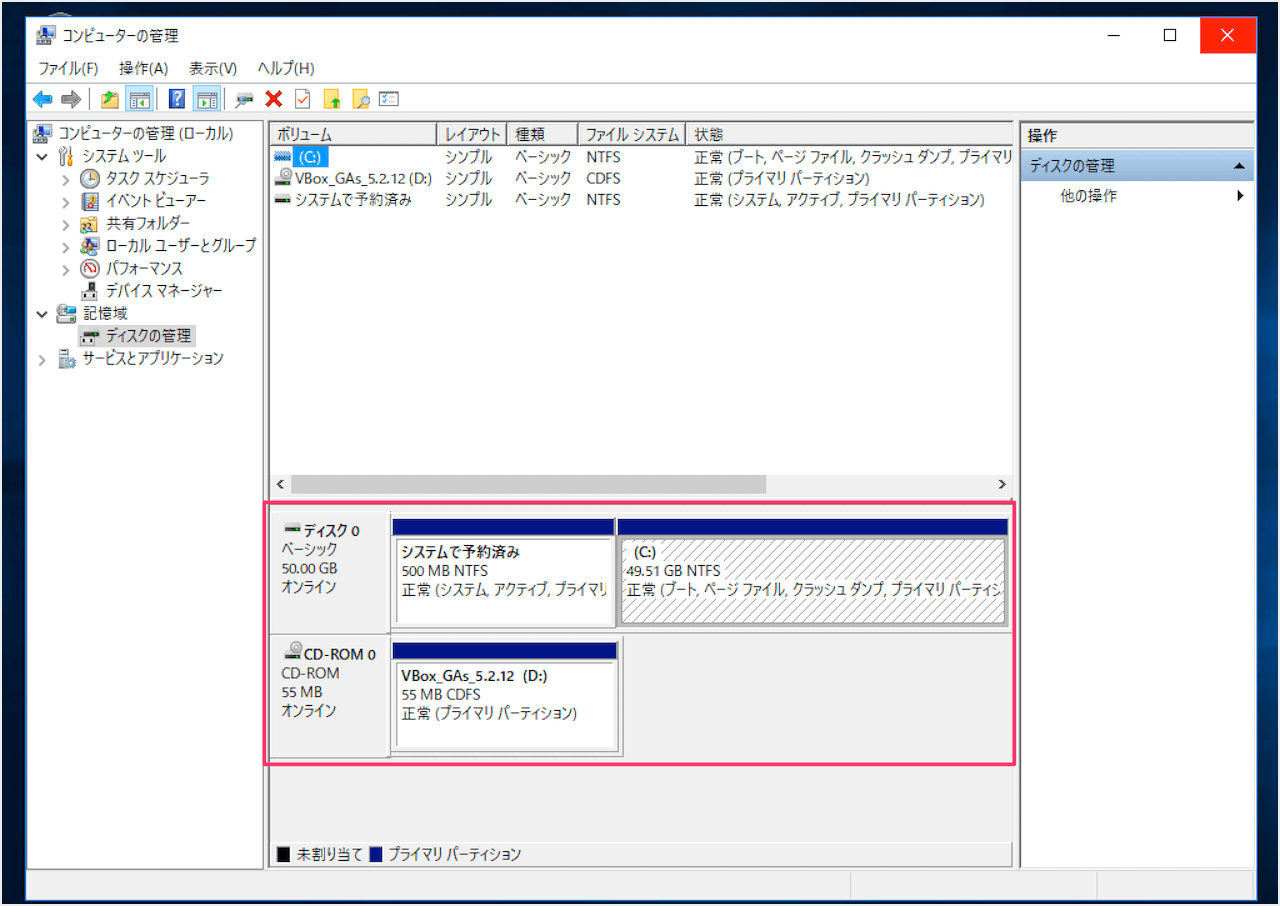Open the 表示(V) menu

pyautogui.click(x=212, y=68)
